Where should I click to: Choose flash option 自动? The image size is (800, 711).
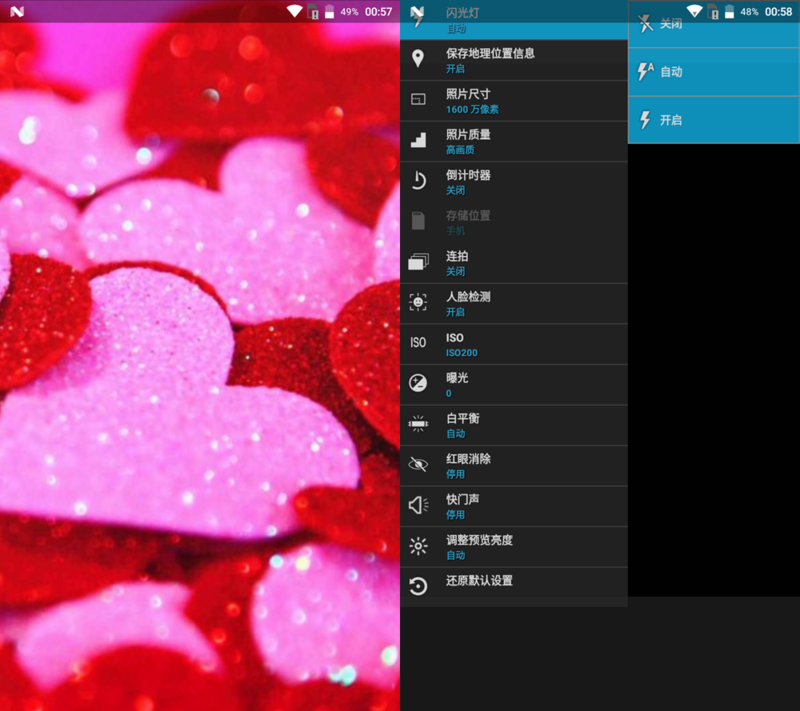714,72
